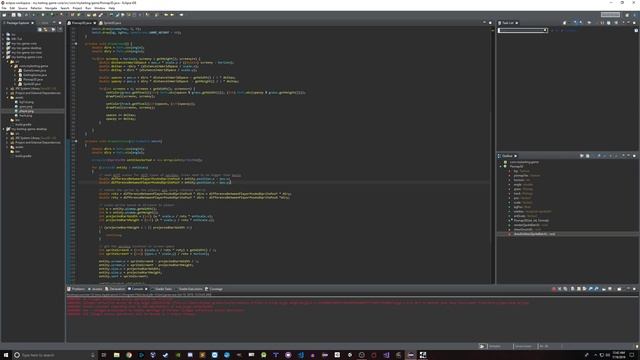
Task: Select grass.png in assets folder
Action: coord(26,107)
